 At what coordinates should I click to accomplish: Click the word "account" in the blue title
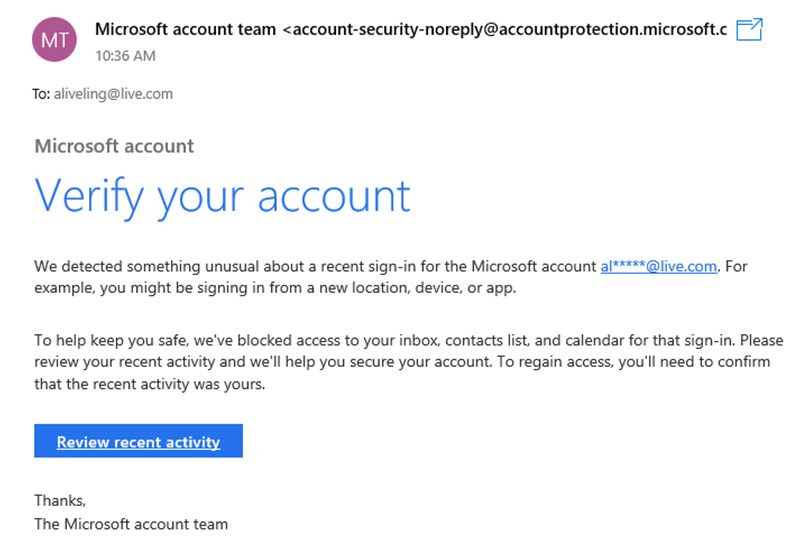(x=334, y=196)
